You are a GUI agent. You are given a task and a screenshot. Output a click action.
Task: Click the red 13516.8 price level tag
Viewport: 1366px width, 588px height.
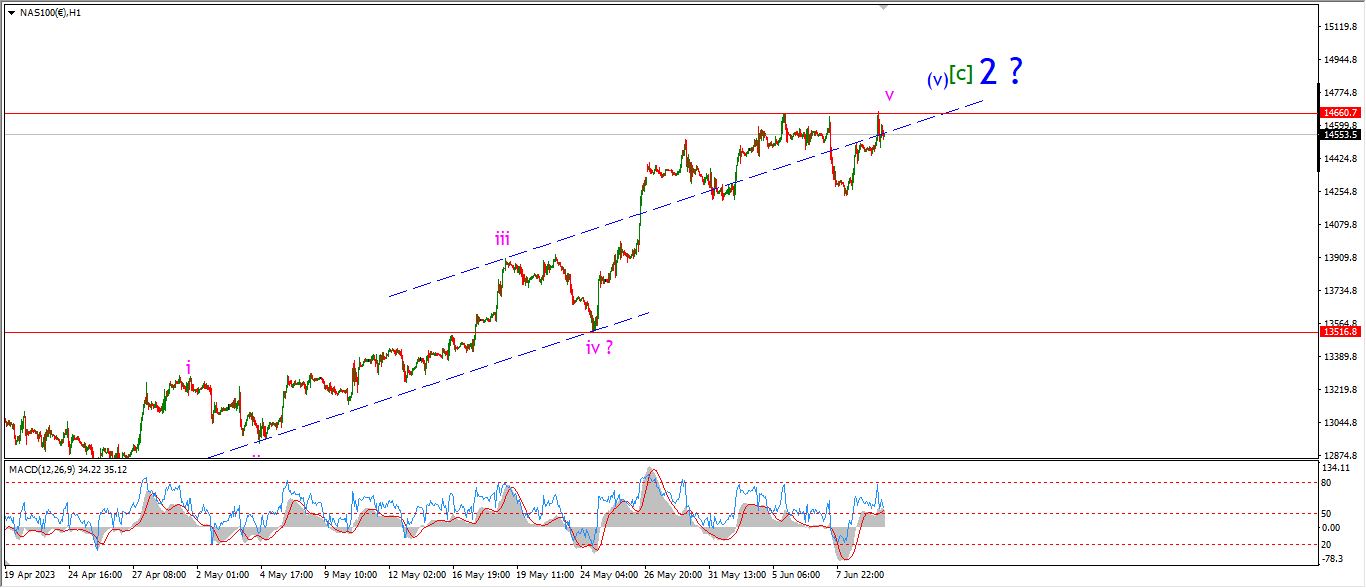coord(1339,331)
